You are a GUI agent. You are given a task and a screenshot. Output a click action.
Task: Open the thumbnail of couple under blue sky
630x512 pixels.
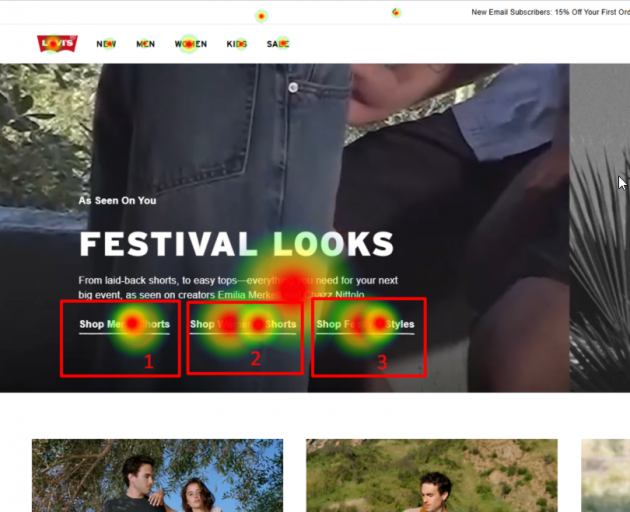(x=158, y=475)
